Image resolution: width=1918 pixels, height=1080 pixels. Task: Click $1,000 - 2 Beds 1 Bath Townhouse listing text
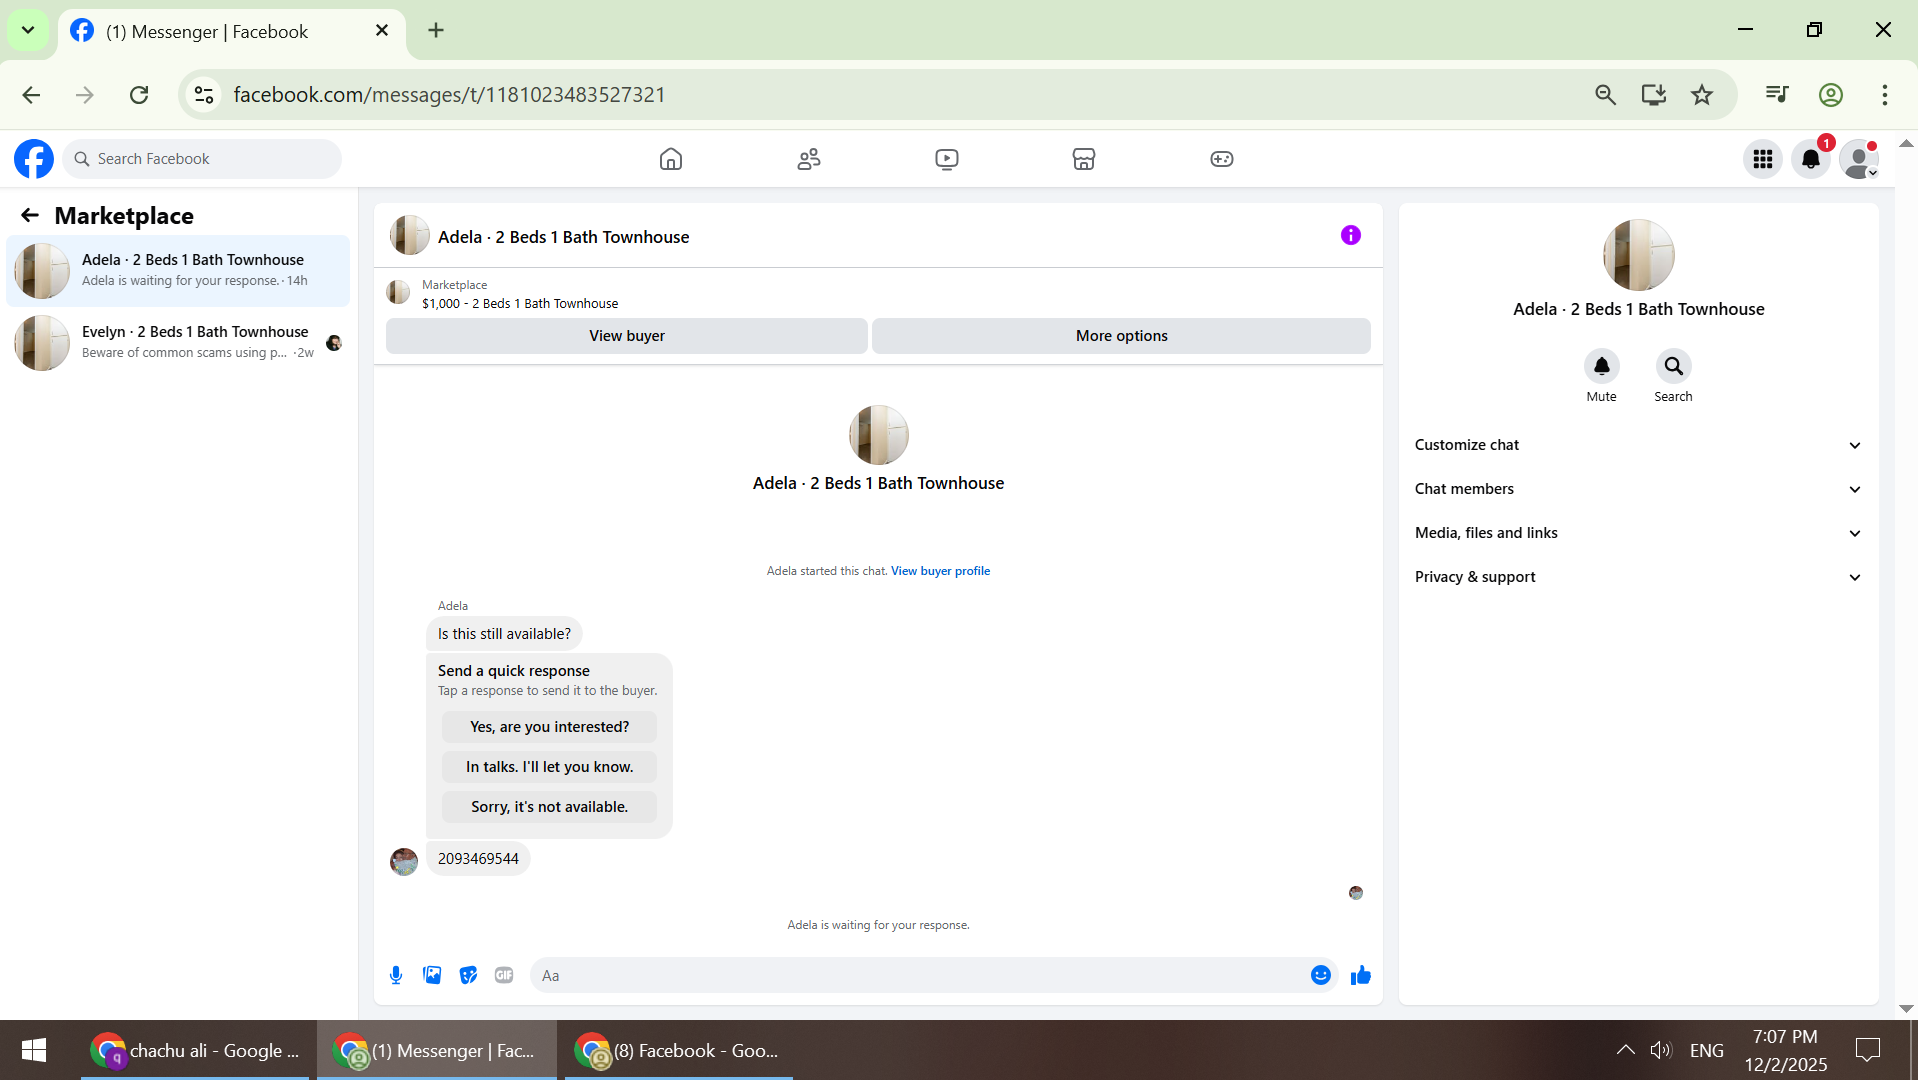[x=519, y=304]
